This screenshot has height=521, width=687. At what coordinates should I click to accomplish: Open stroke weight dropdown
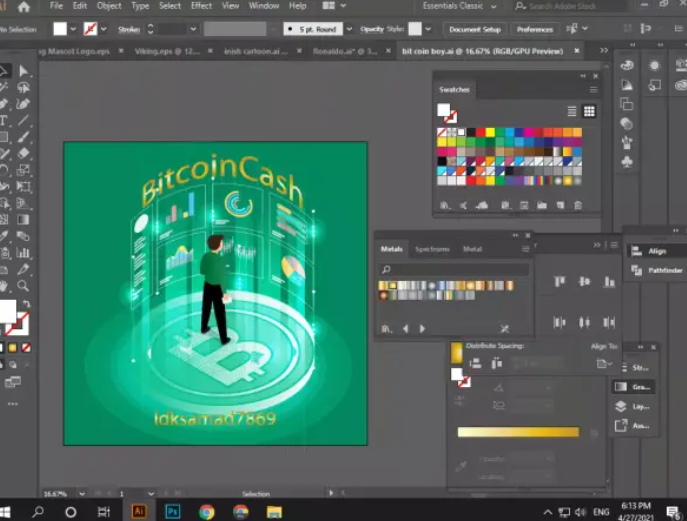click(193, 29)
